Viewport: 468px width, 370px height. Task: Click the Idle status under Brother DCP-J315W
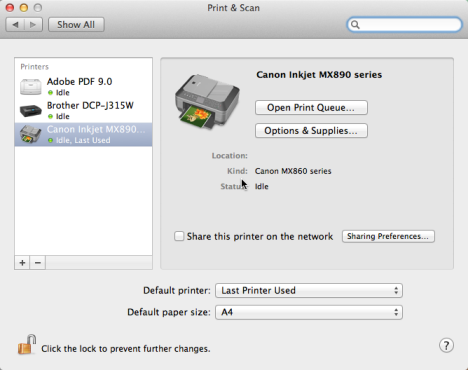coord(63,117)
